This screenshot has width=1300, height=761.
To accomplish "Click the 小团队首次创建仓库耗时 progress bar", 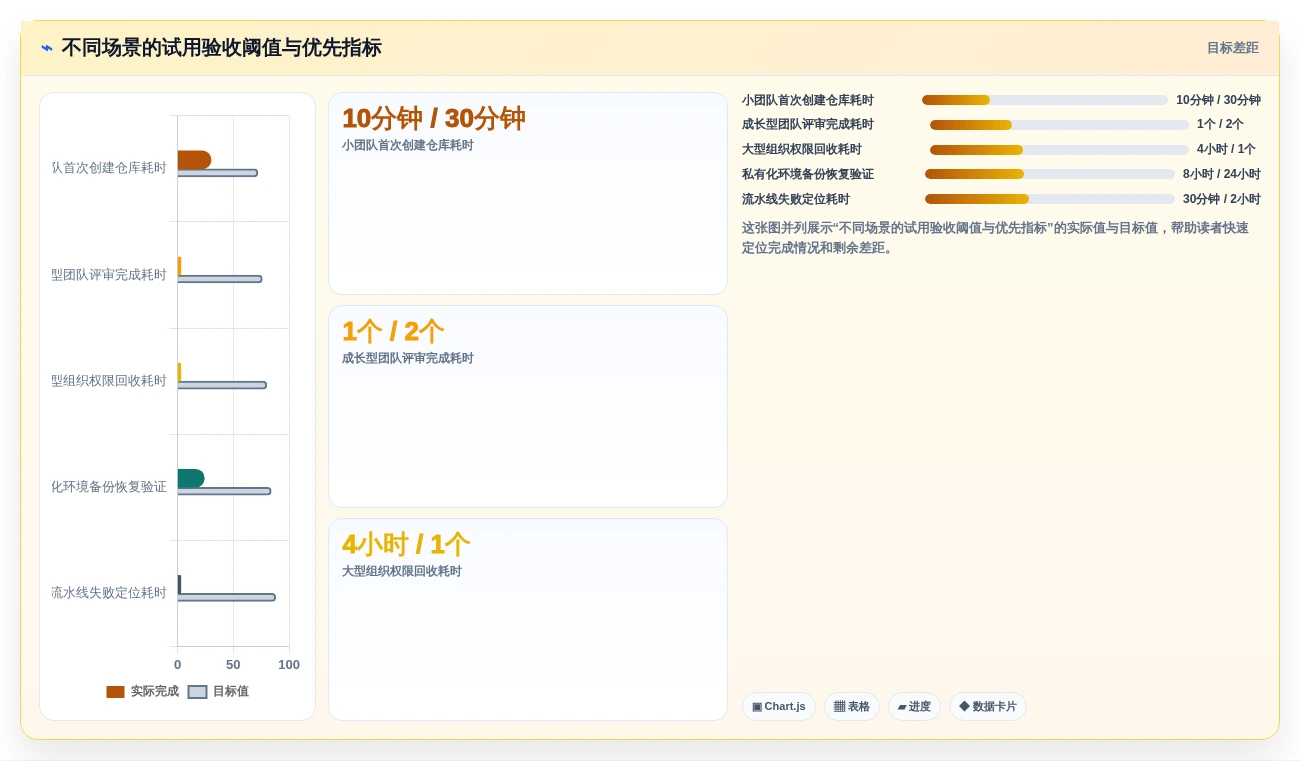I will [x=1045, y=100].
